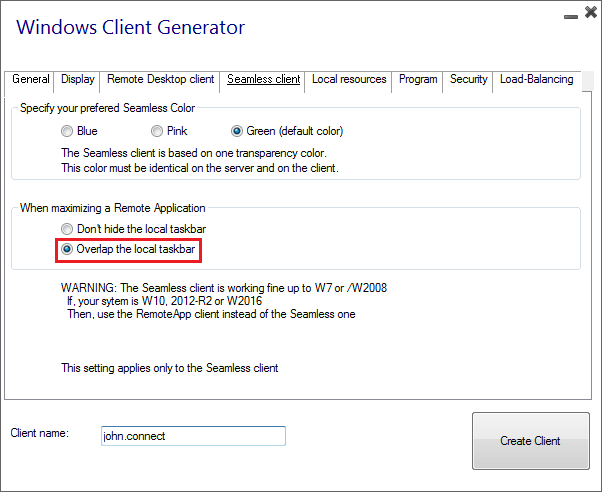The image size is (602, 492).
Task: Open the Display tab
Action: (78, 79)
